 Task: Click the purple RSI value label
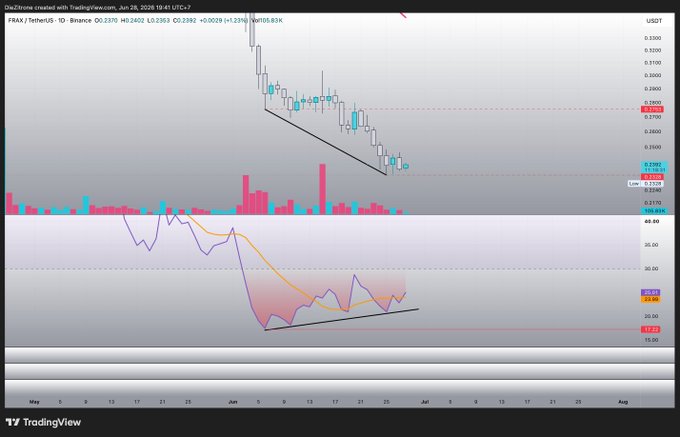click(x=651, y=293)
